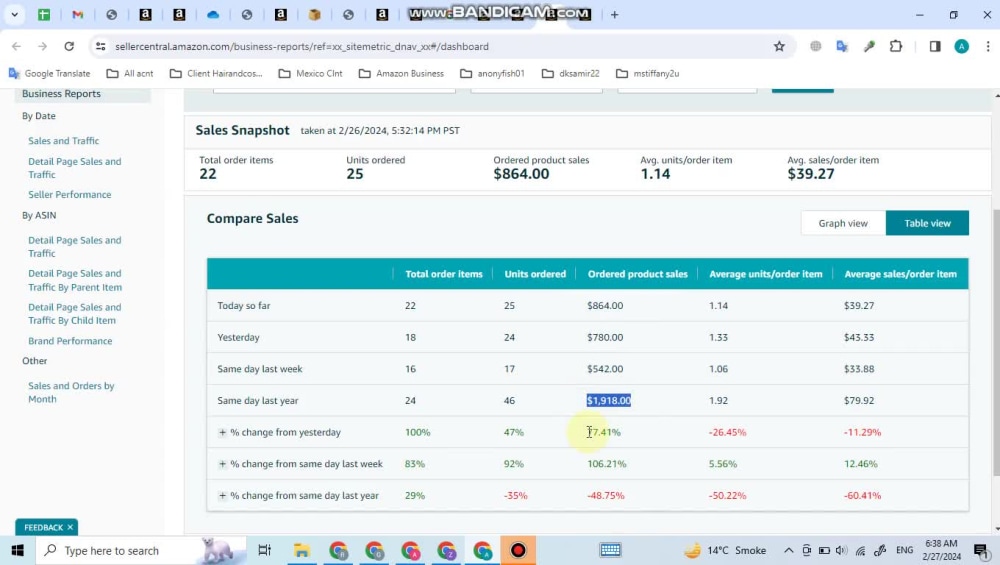Open the Windows Start menu
This screenshot has height=565, width=1000.
(x=17, y=550)
